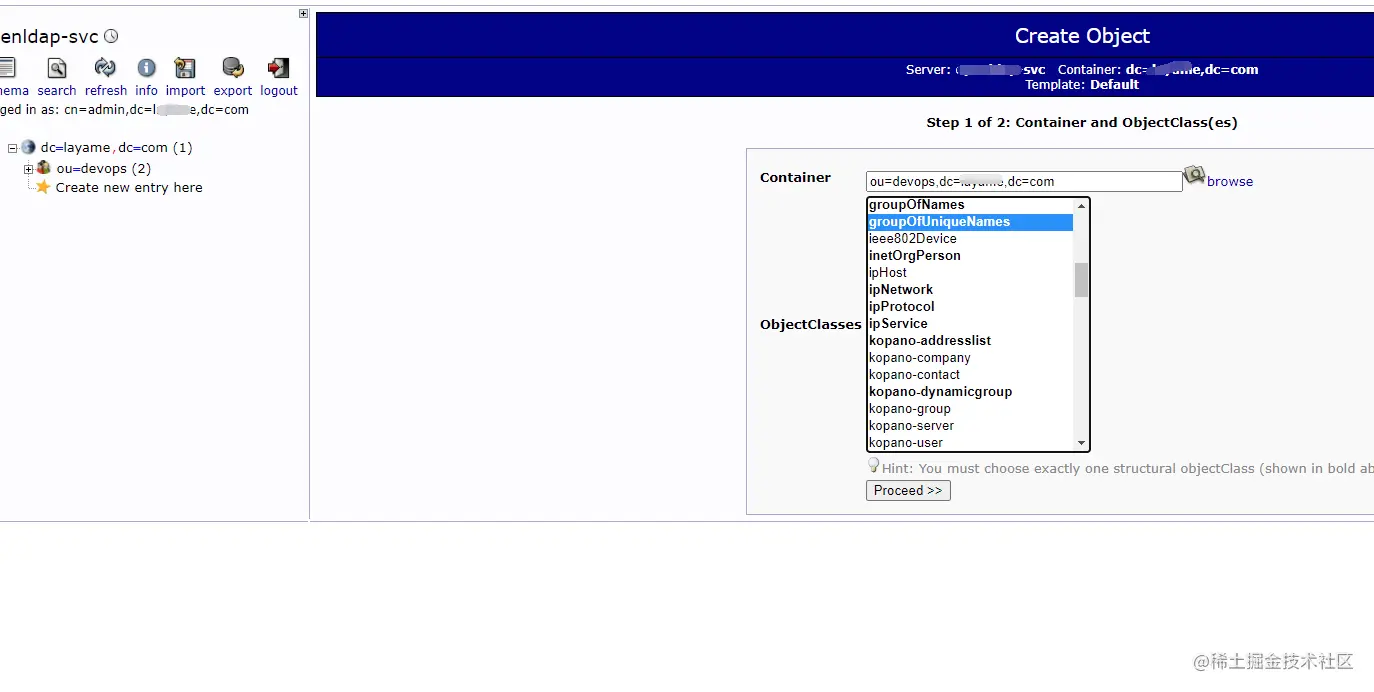Click Create new entry here
This screenshot has width=1374, height=692.
pos(129,187)
